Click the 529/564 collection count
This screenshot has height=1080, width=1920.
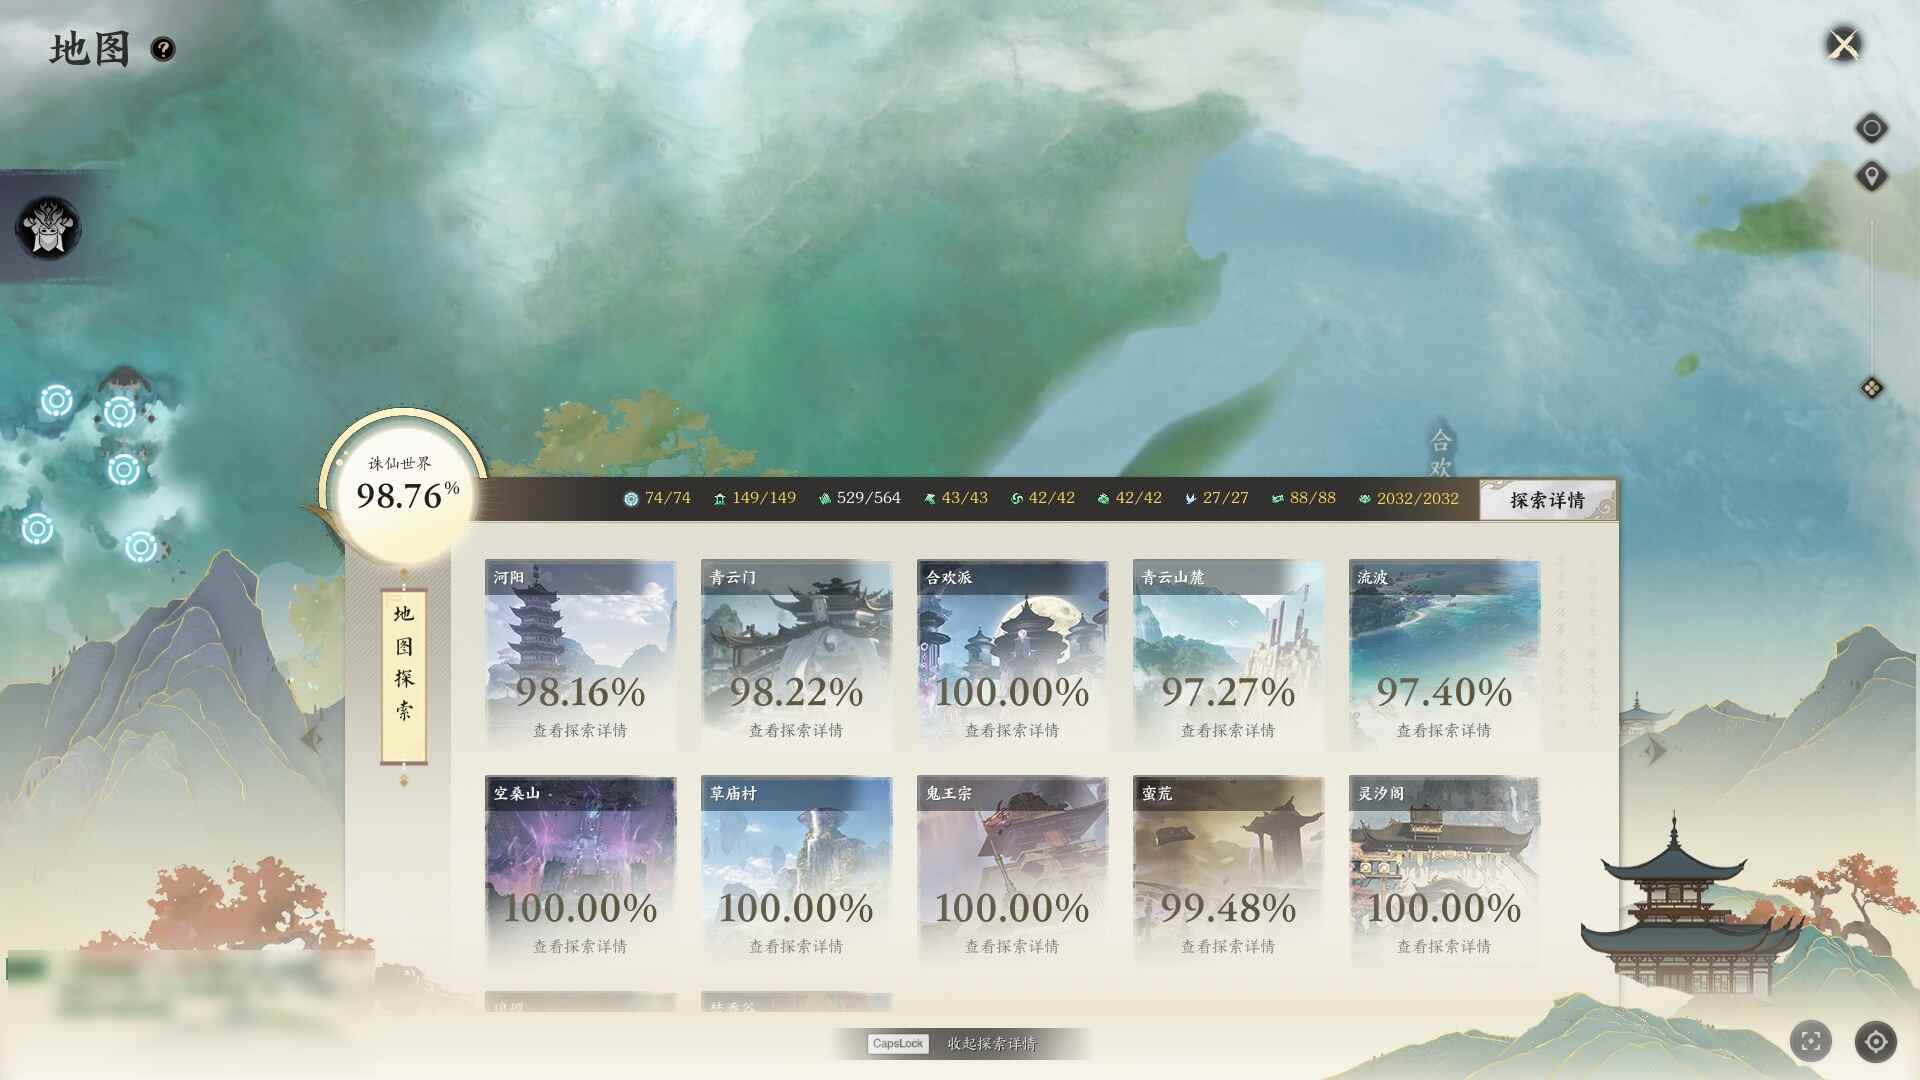point(869,498)
